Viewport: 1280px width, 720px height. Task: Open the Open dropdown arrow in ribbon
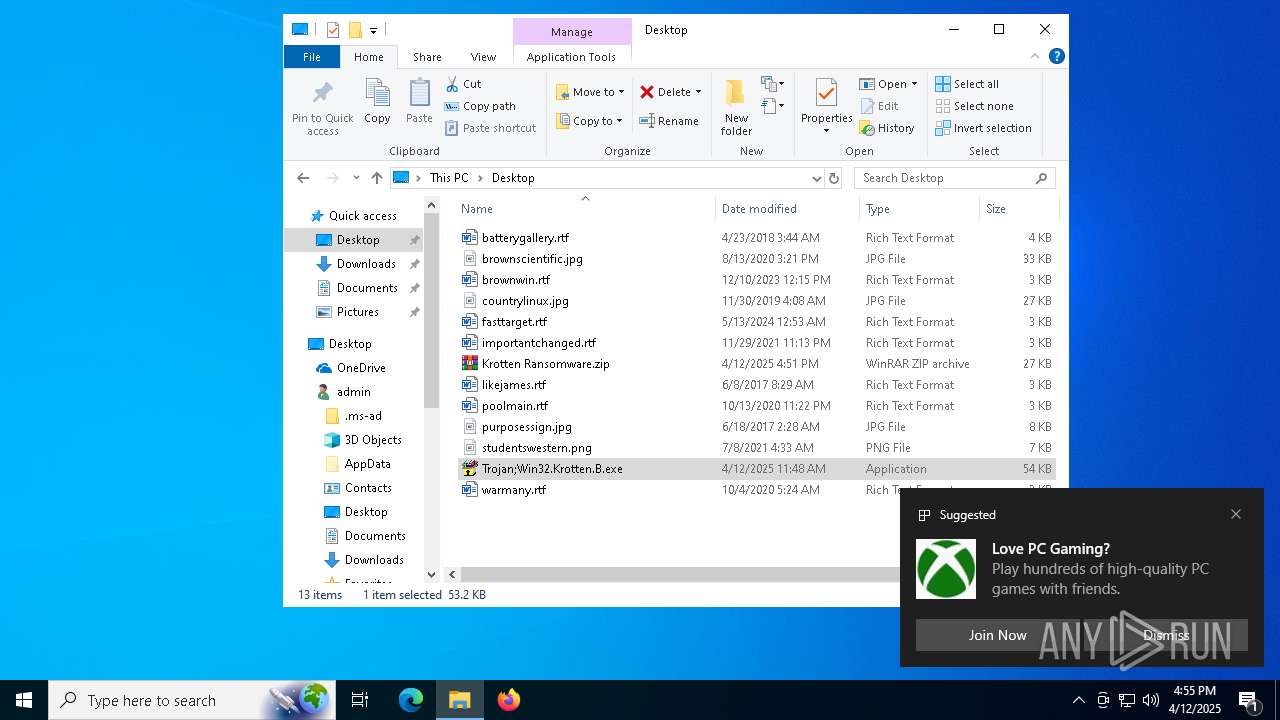[x=914, y=84]
